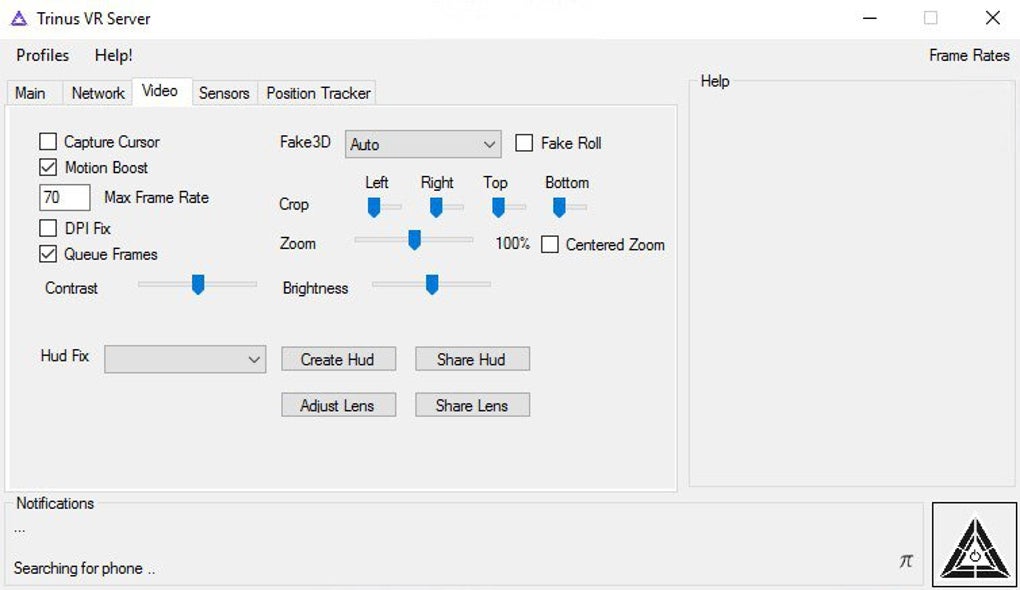
Task: Click the Create Hud button
Action: 338,359
